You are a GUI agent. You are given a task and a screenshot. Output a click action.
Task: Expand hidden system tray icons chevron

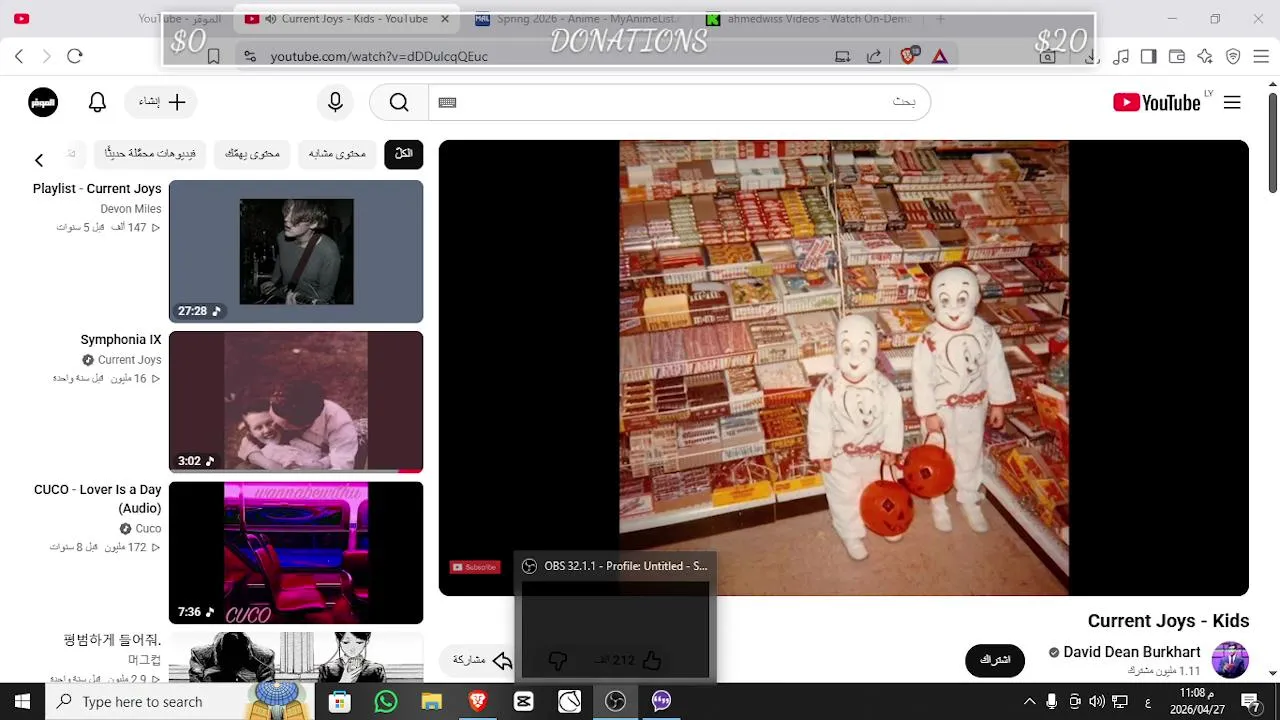(1029, 701)
